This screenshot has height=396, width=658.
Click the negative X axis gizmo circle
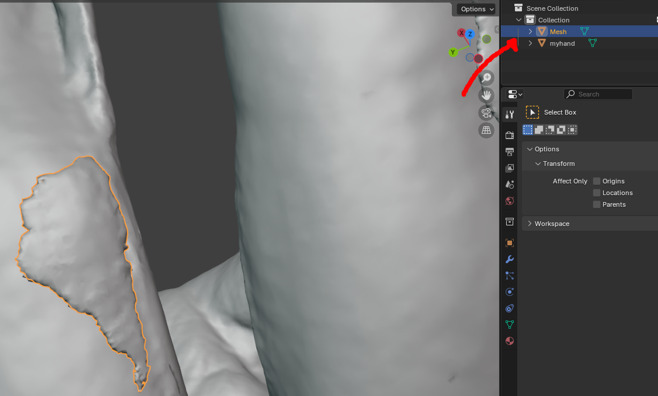pyautogui.click(x=478, y=59)
